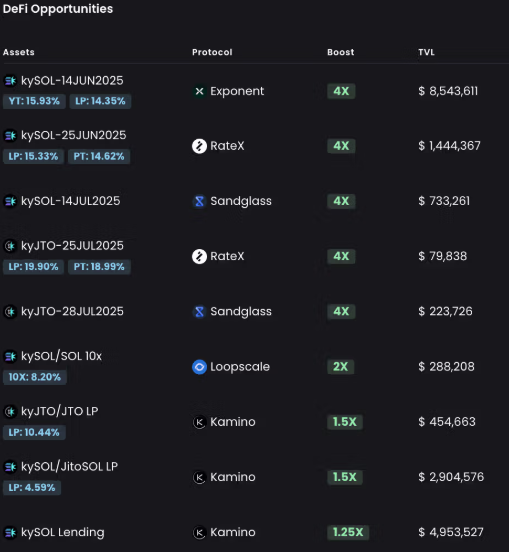This screenshot has height=552, width=509.
Task: Open the kySOL Lending opportunity
Action: point(63,533)
